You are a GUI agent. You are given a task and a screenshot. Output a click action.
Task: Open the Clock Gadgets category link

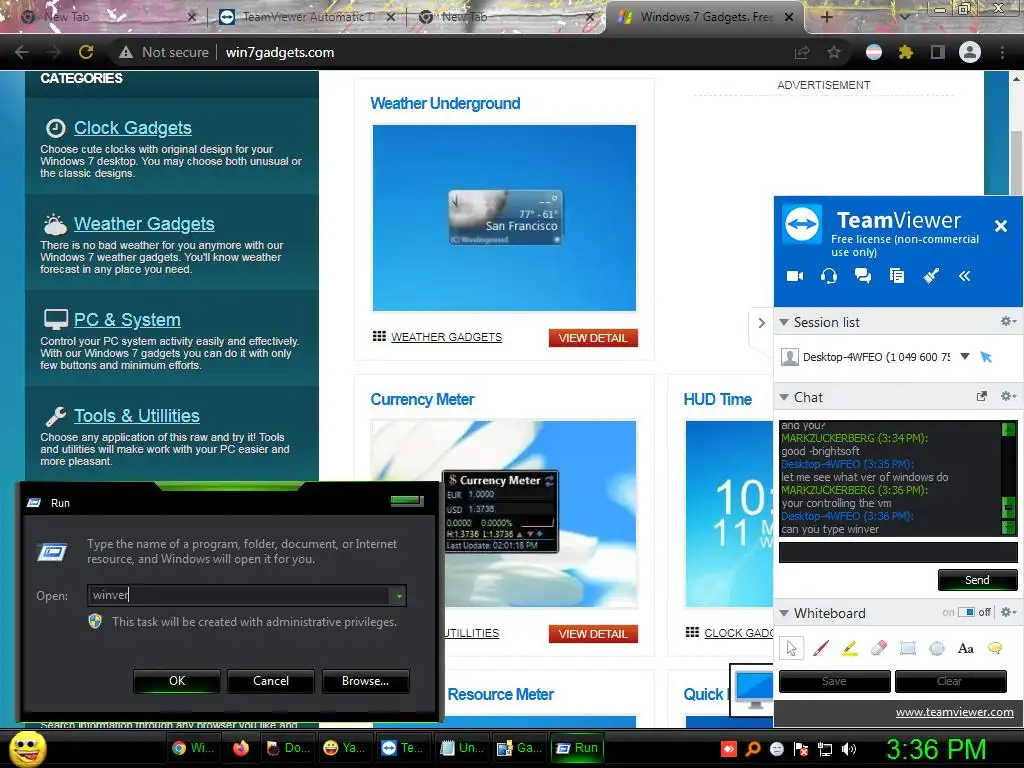pos(133,128)
